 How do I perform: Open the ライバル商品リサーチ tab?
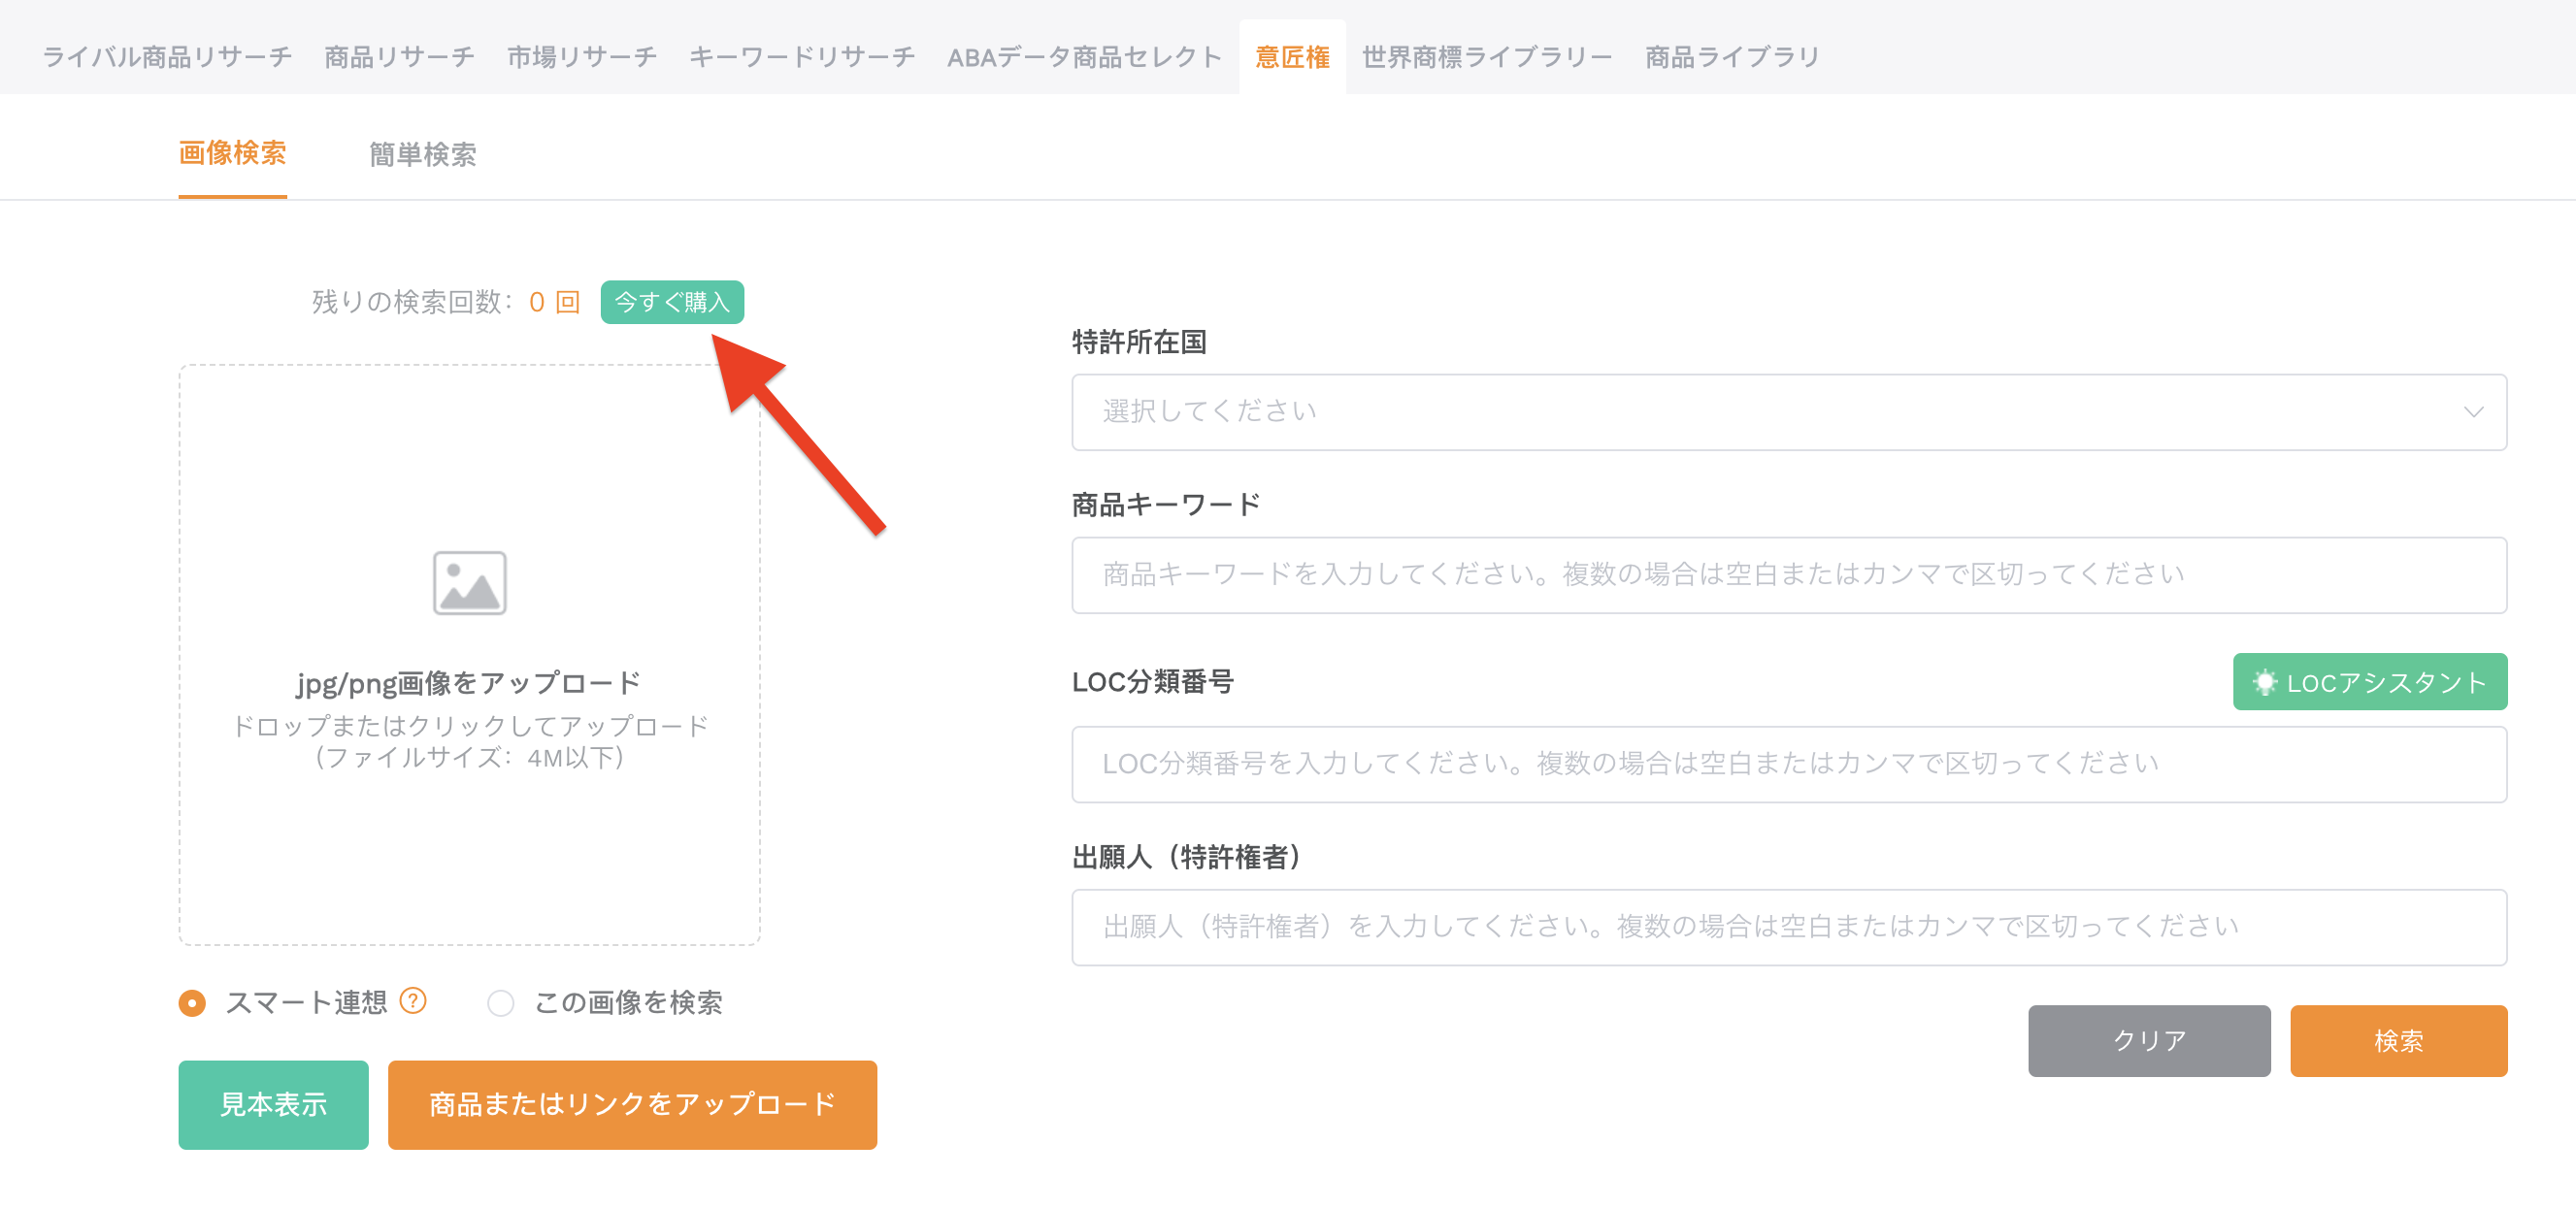[x=167, y=57]
